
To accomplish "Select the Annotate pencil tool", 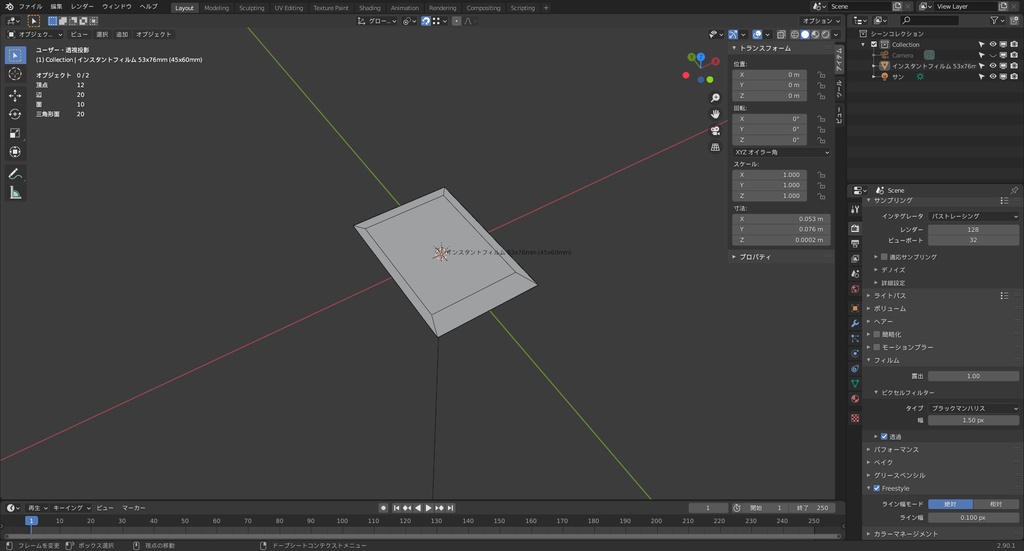I will 15,173.
